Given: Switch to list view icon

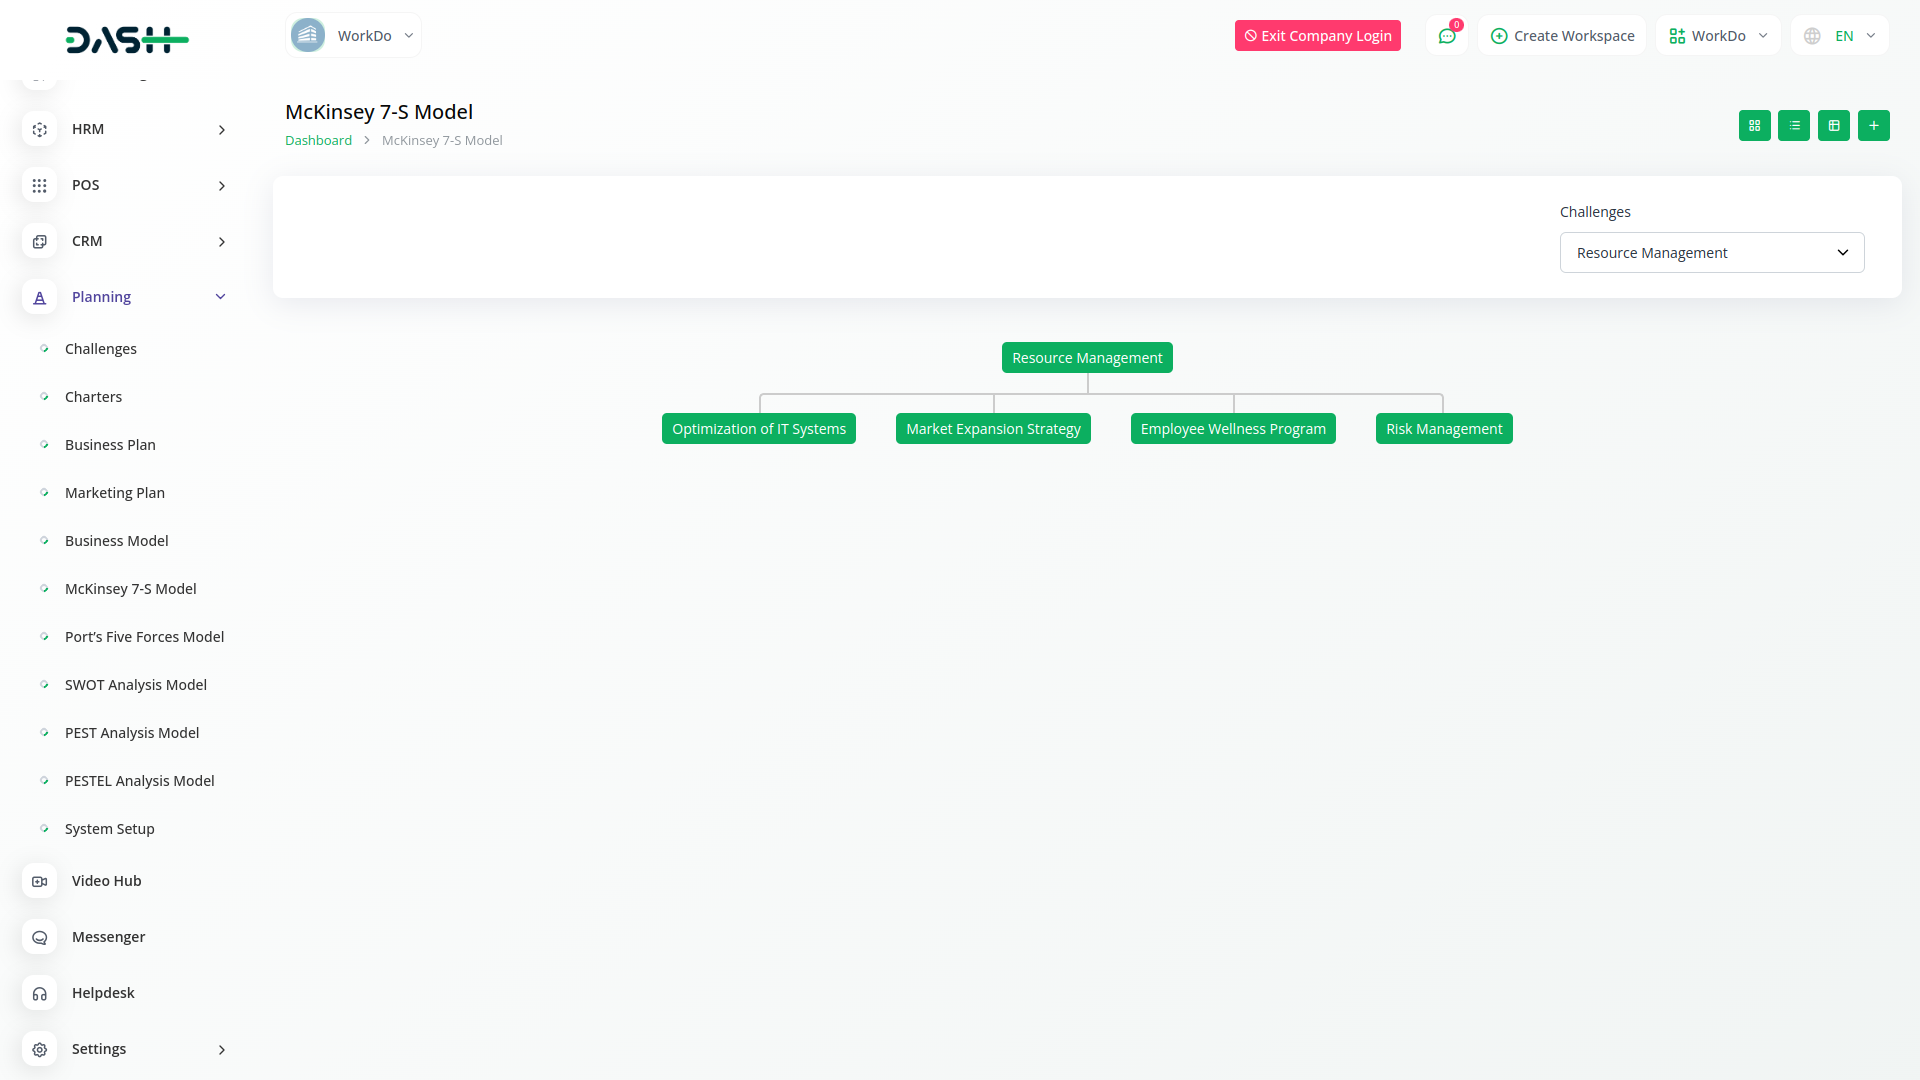Looking at the screenshot, I should click(1794, 126).
